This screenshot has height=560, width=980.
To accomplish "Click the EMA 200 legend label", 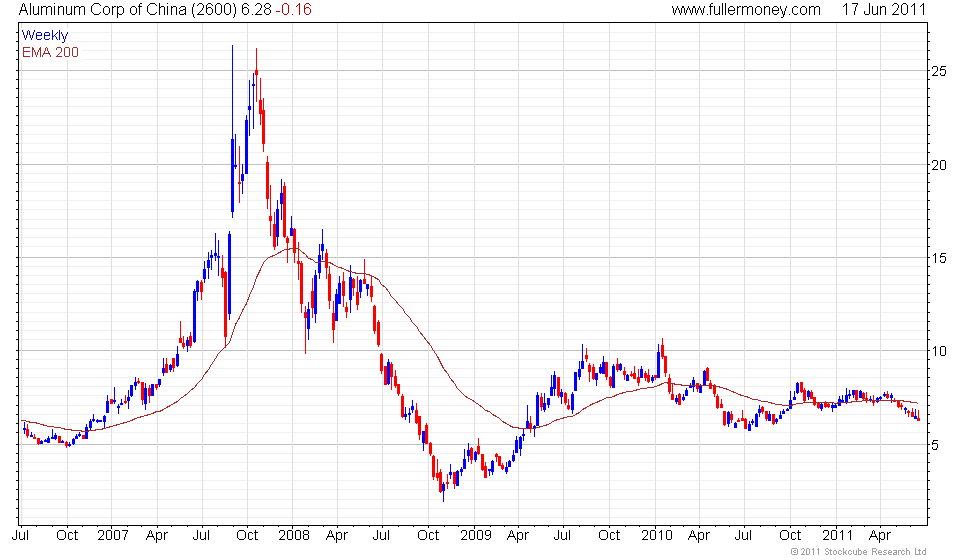I will click(51, 52).
